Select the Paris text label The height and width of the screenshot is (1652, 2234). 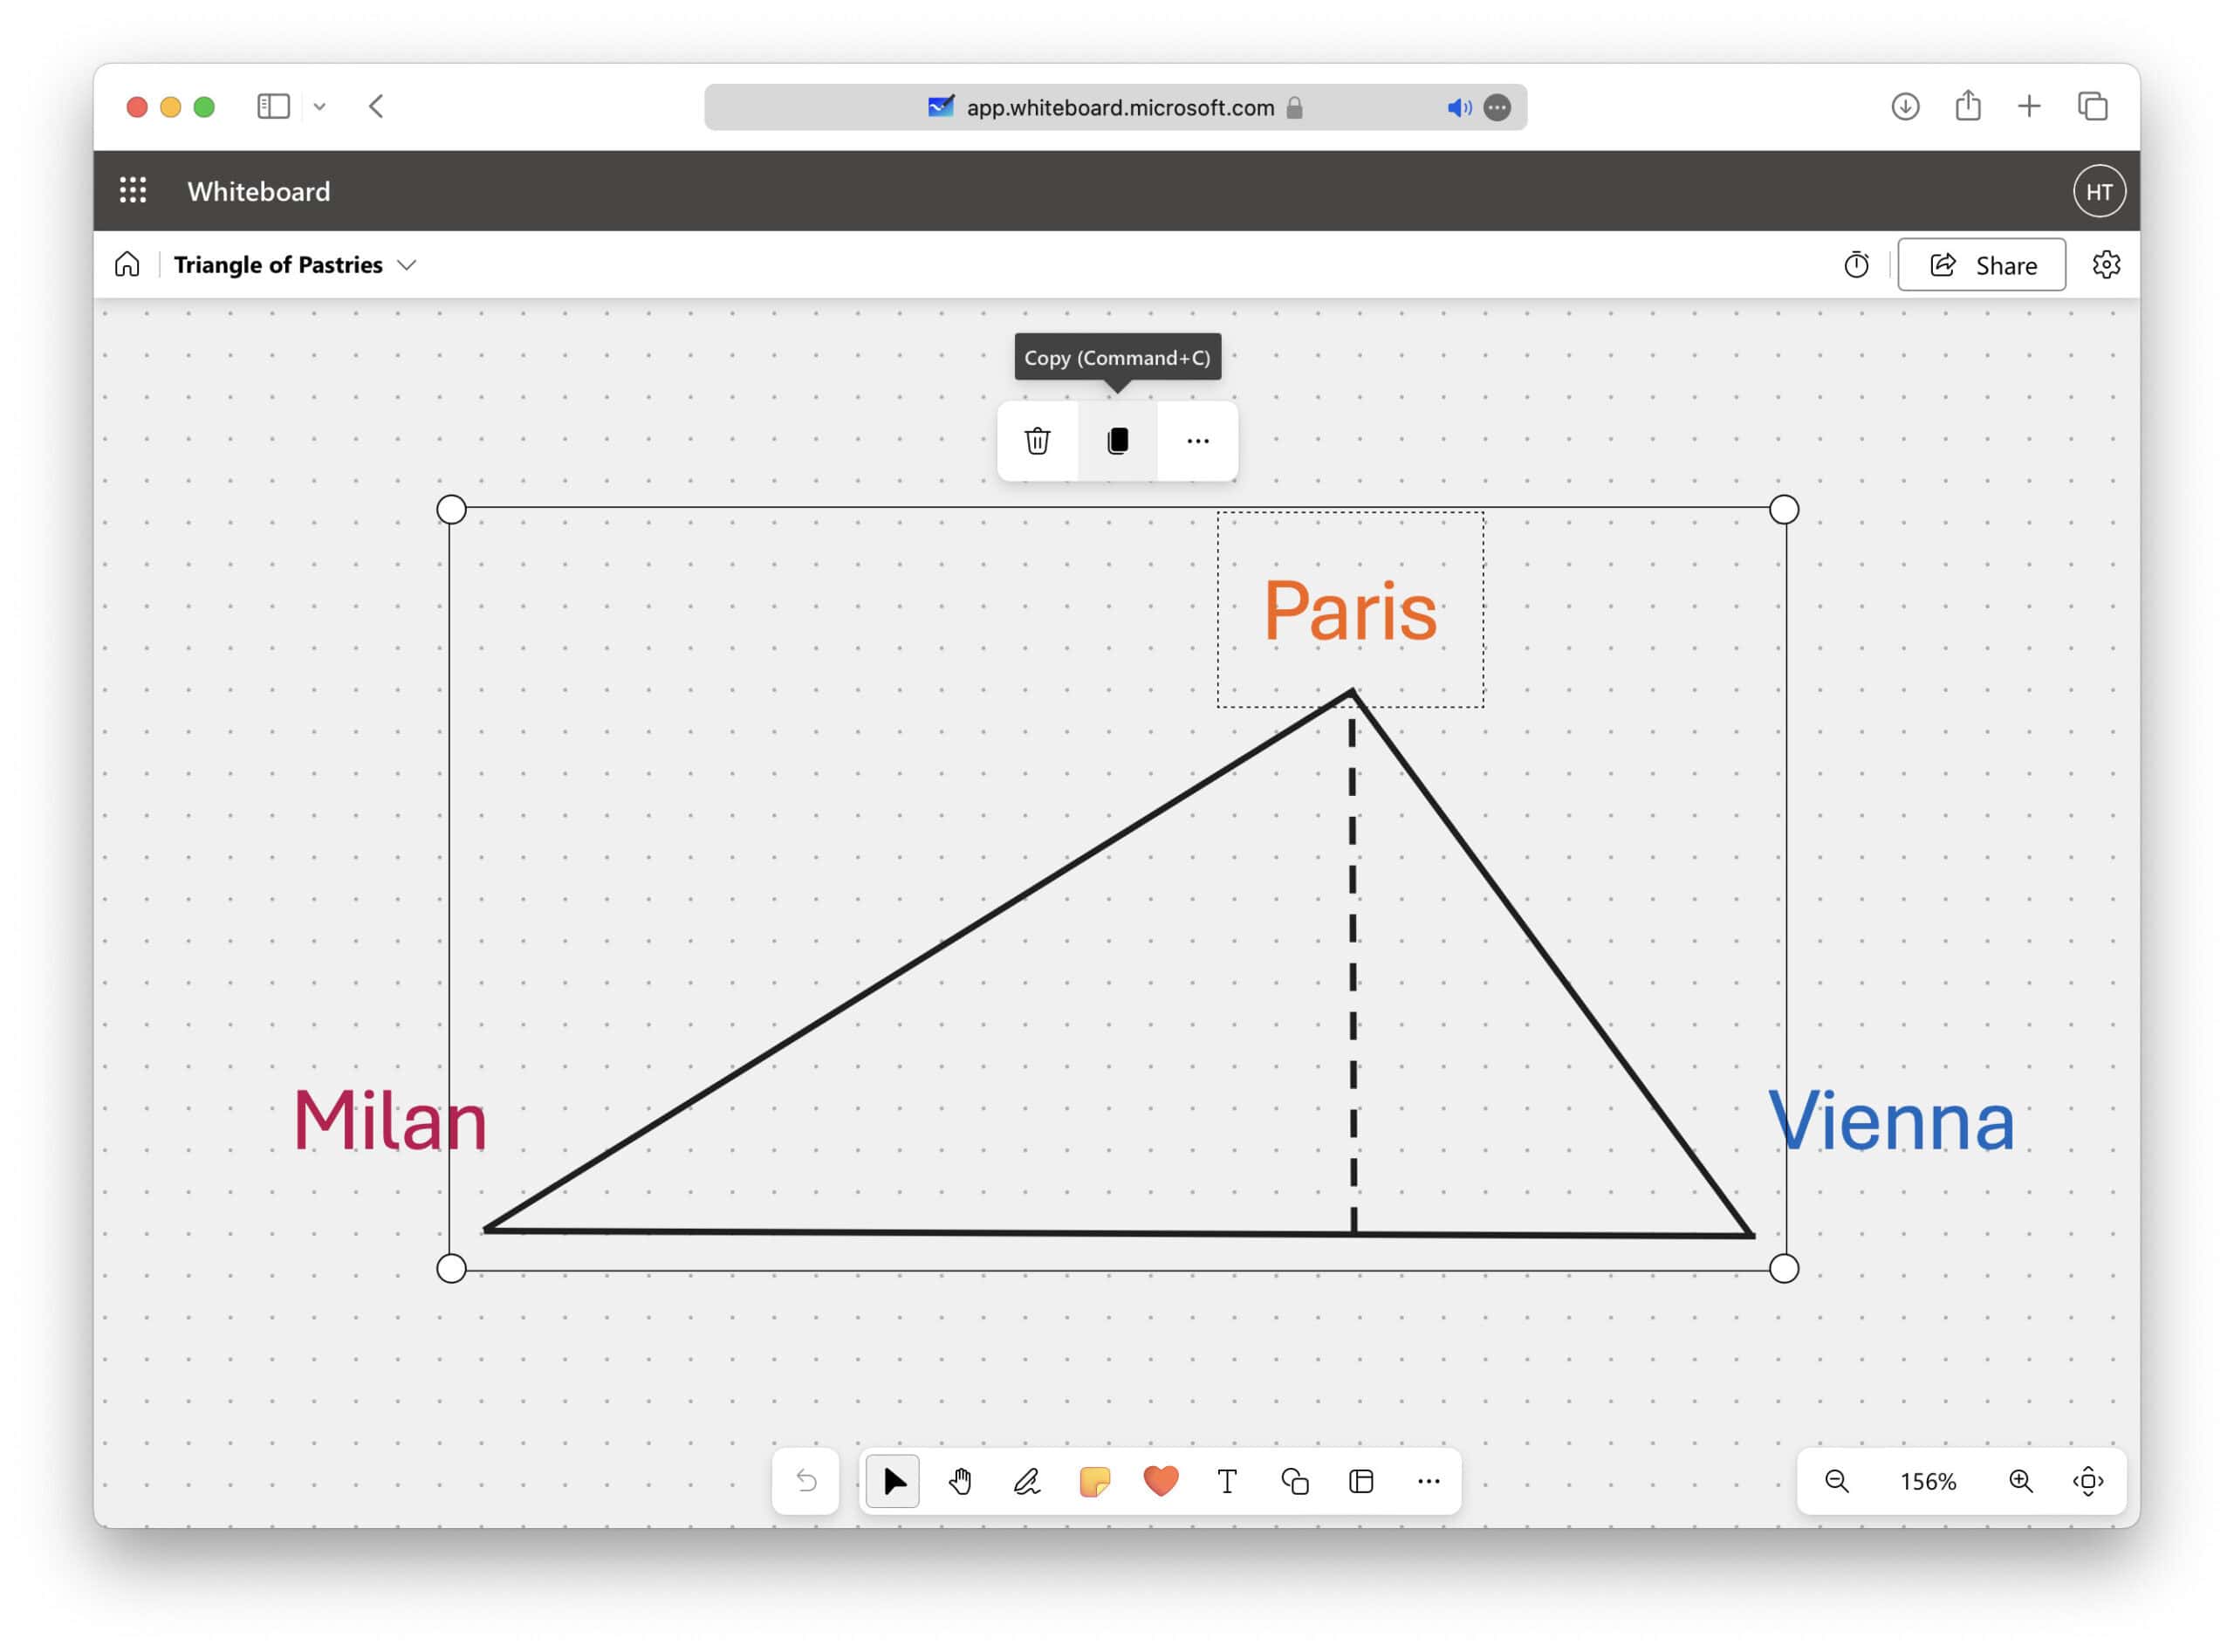[1350, 610]
